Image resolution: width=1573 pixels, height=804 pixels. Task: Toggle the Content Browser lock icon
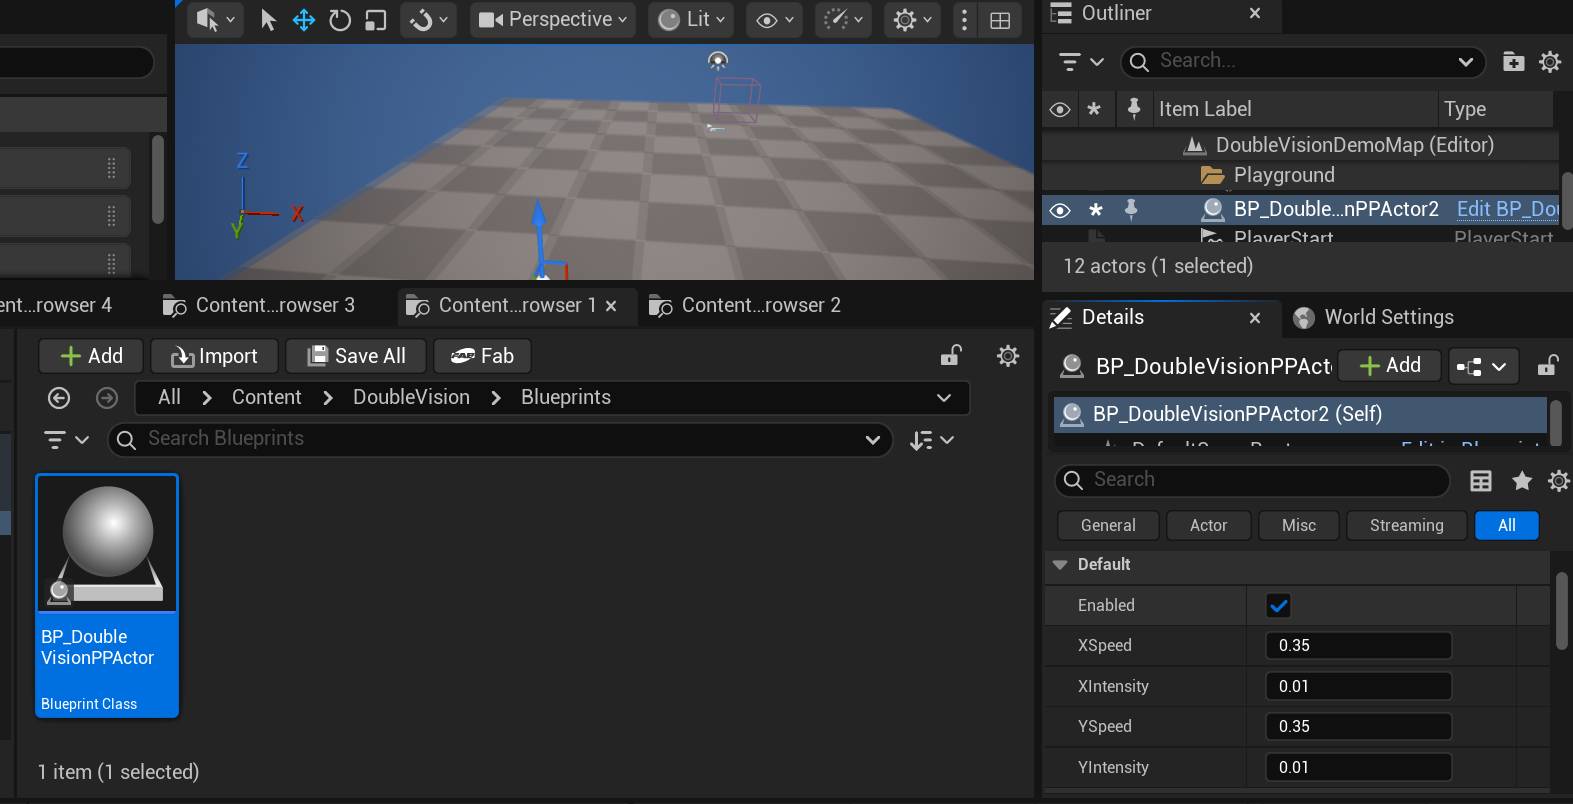click(951, 356)
